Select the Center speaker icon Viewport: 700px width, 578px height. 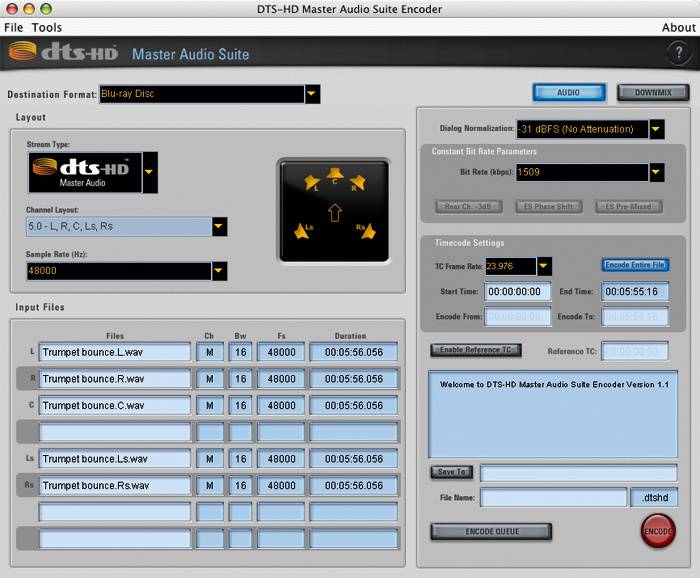point(334,174)
